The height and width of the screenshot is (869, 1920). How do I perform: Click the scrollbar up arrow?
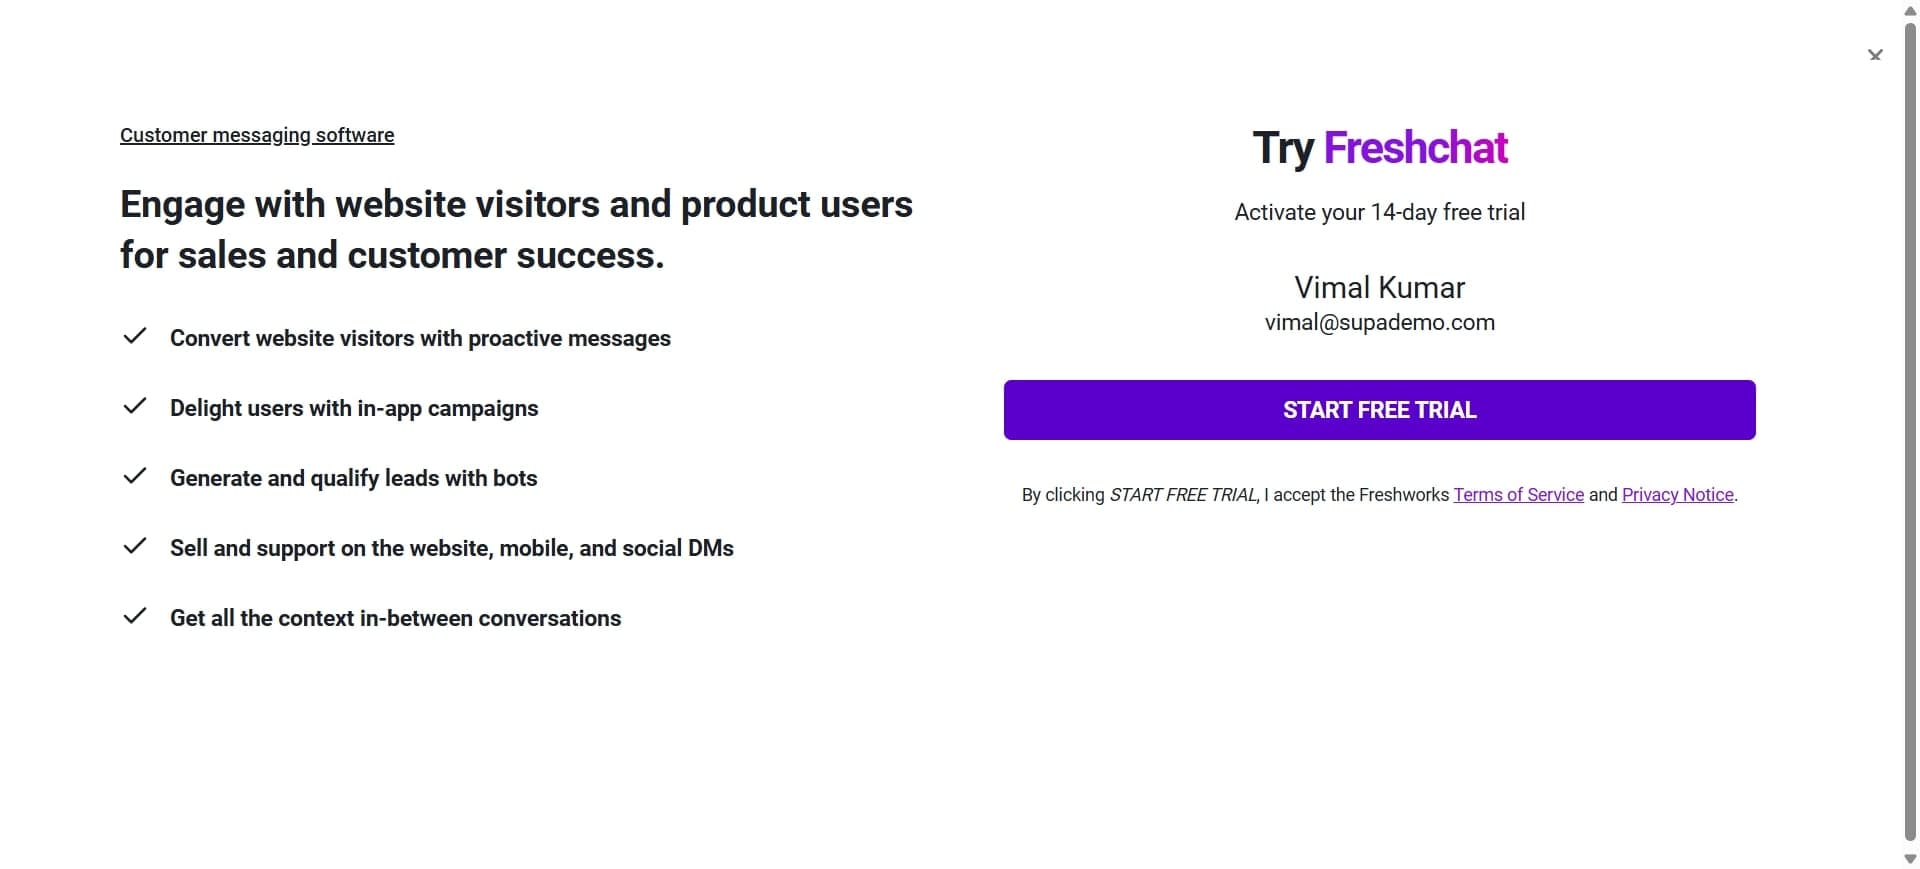tap(1910, 10)
